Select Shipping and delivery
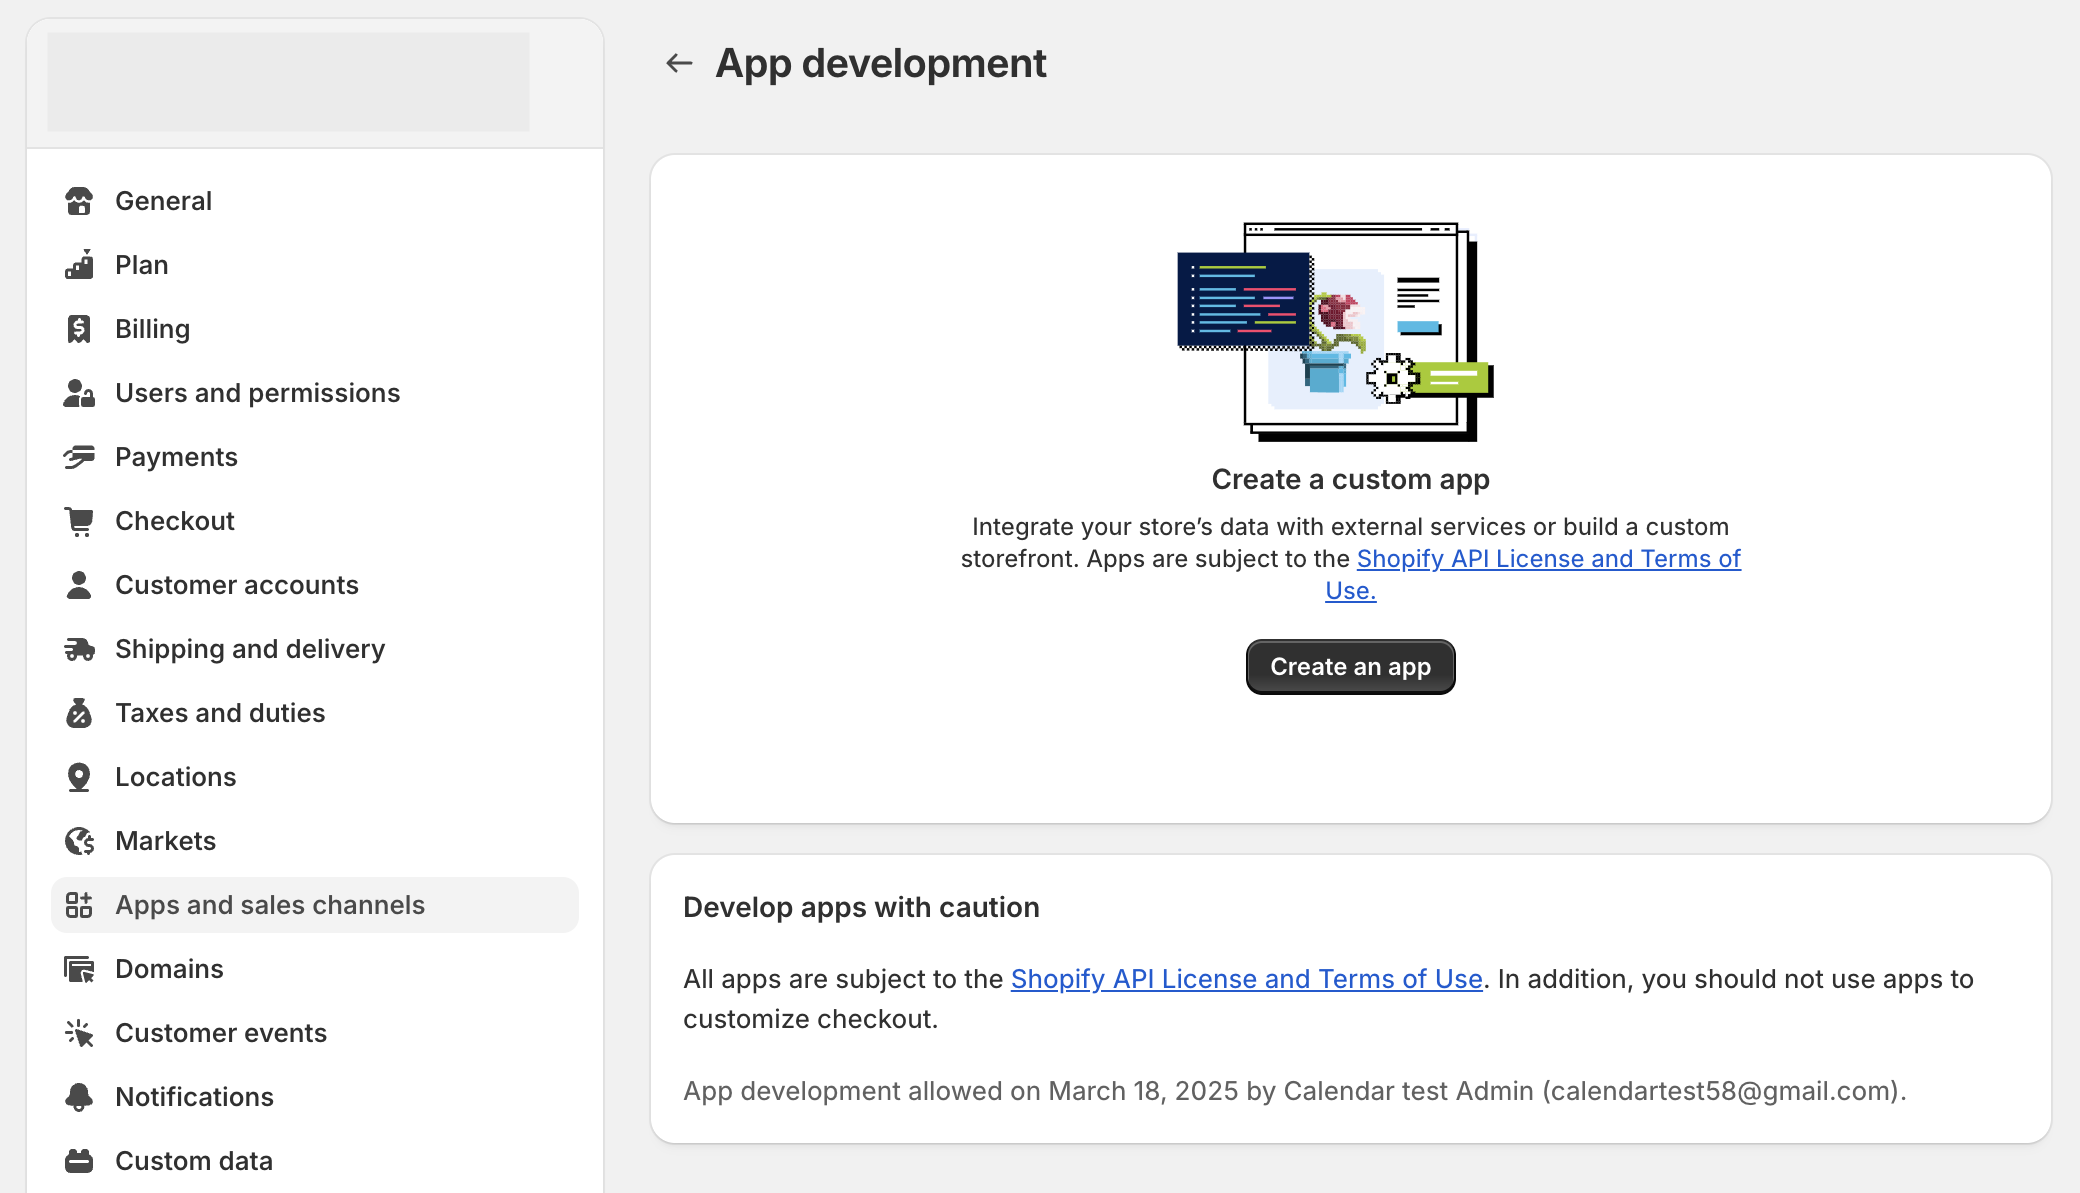 point(315,649)
